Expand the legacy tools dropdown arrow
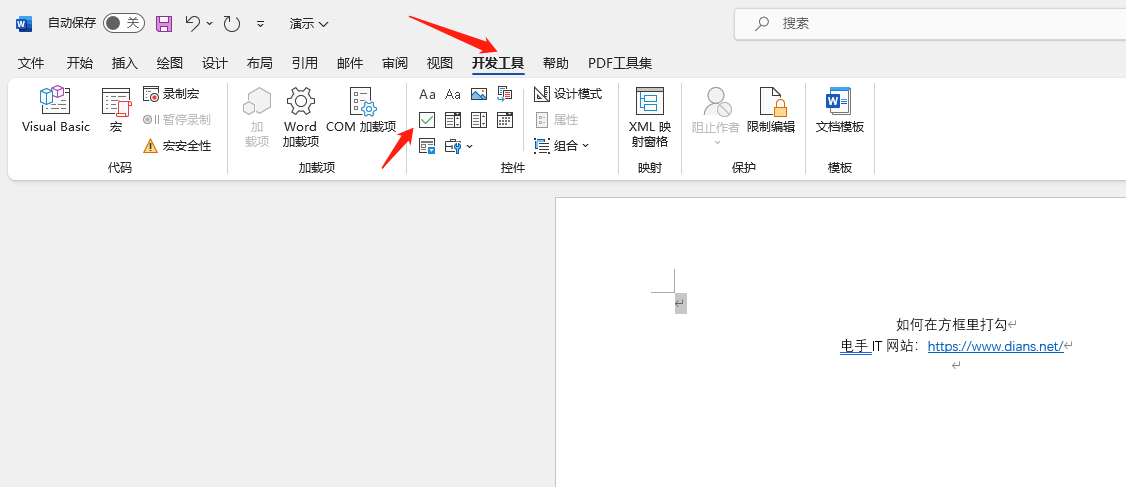This screenshot has height=487, width=1126. coord(469,147)
